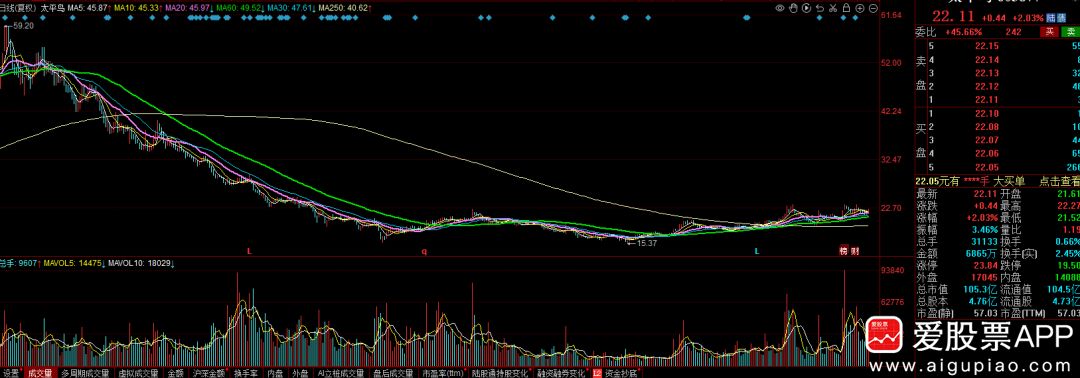The height and width of the screenshot is (378, 1080).
Task: Click the 财 marker on chart
Action: pyautogui.click(x=855, y=251)
